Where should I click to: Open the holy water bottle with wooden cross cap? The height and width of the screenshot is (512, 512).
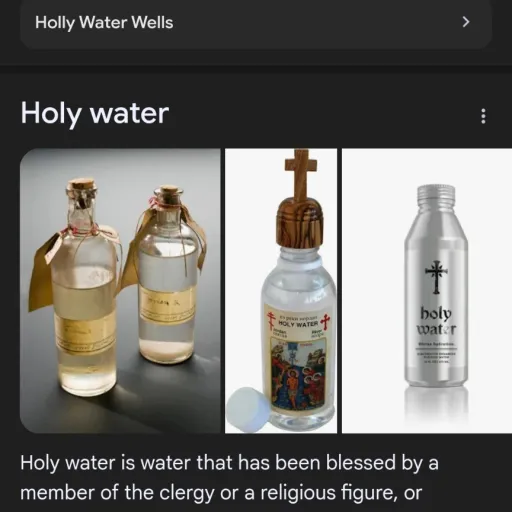click(281, 291)
